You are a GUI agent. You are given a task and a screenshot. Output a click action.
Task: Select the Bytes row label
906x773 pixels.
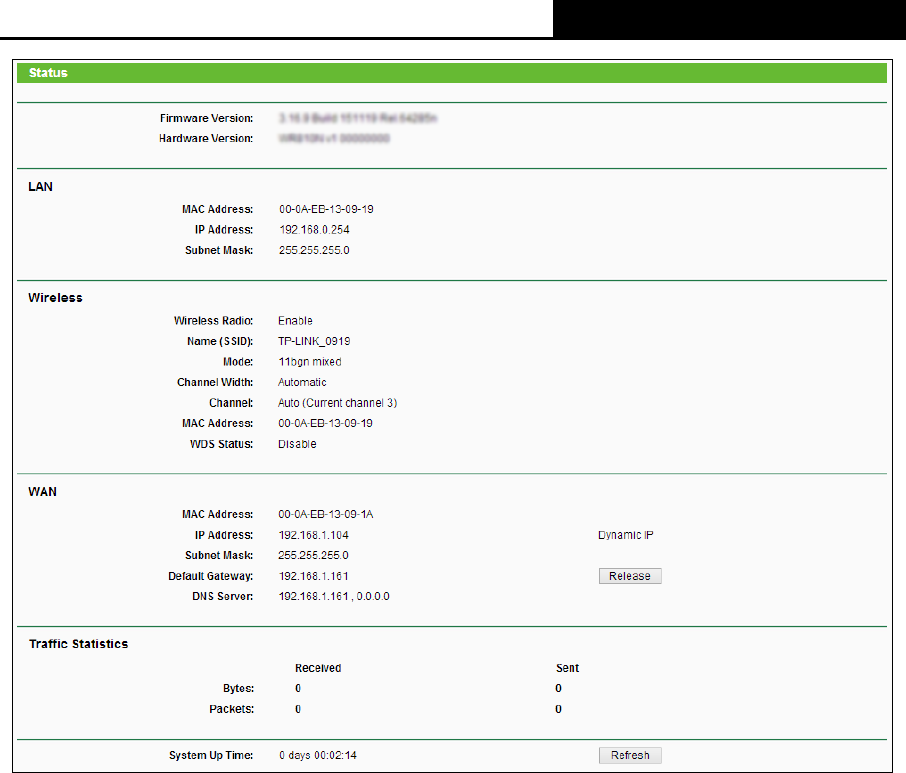(239, 688)
